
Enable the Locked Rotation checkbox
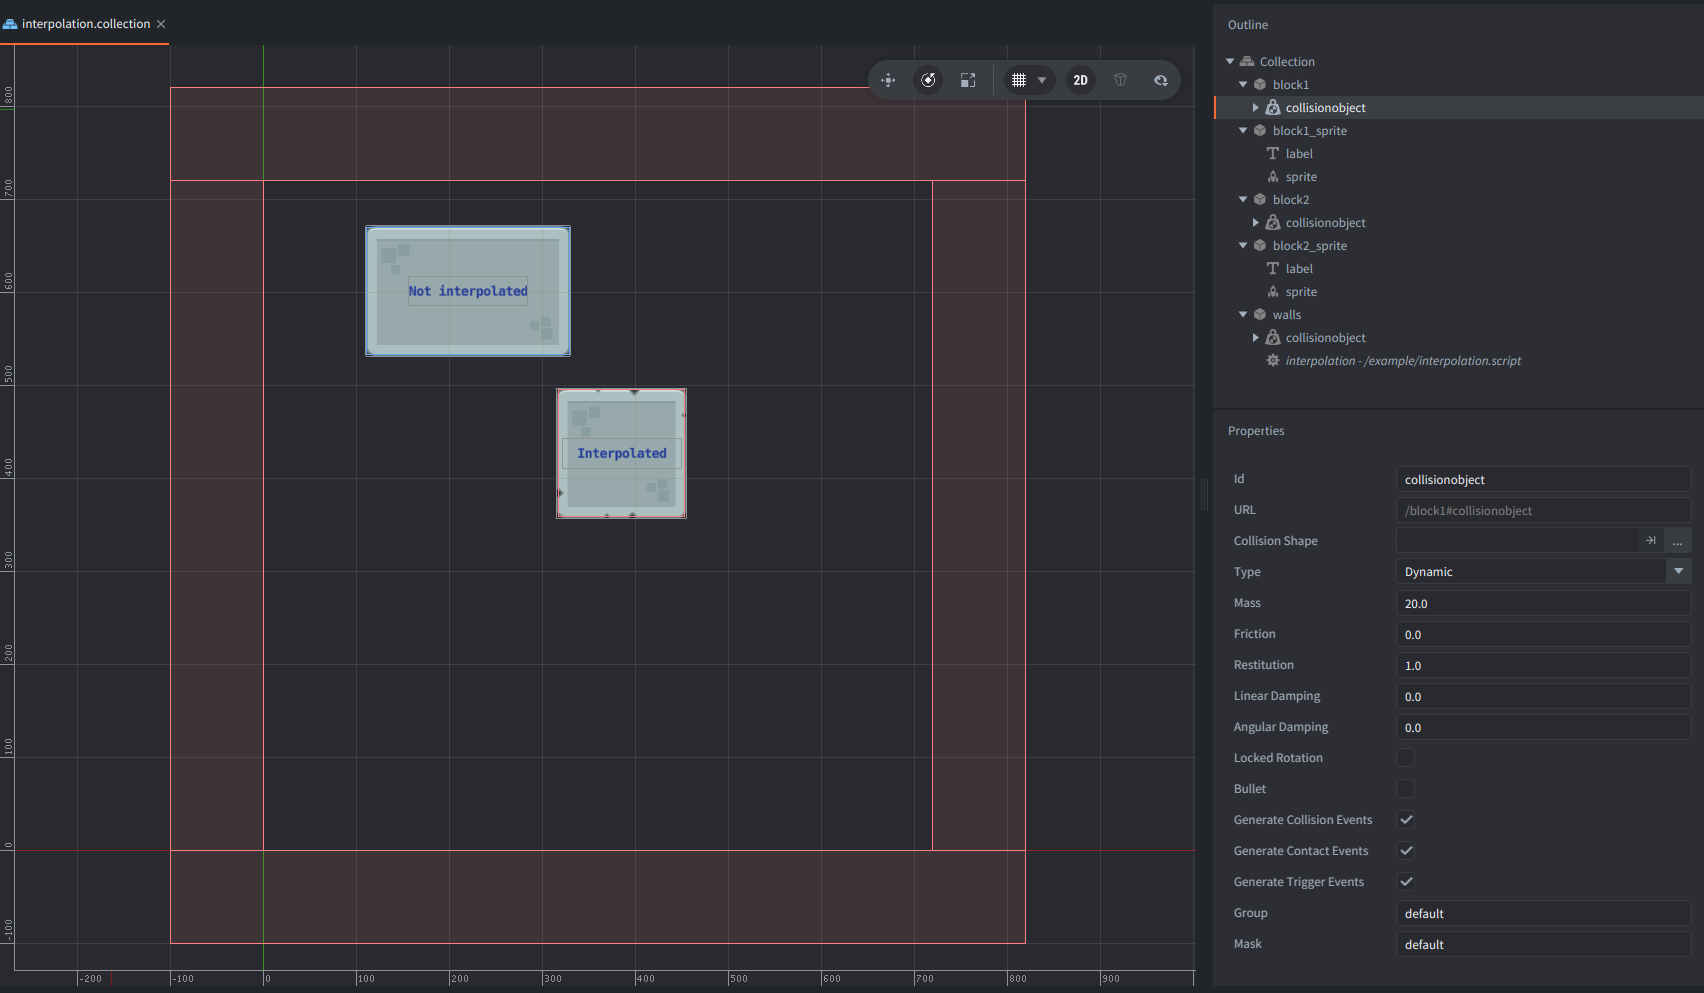1406,758
